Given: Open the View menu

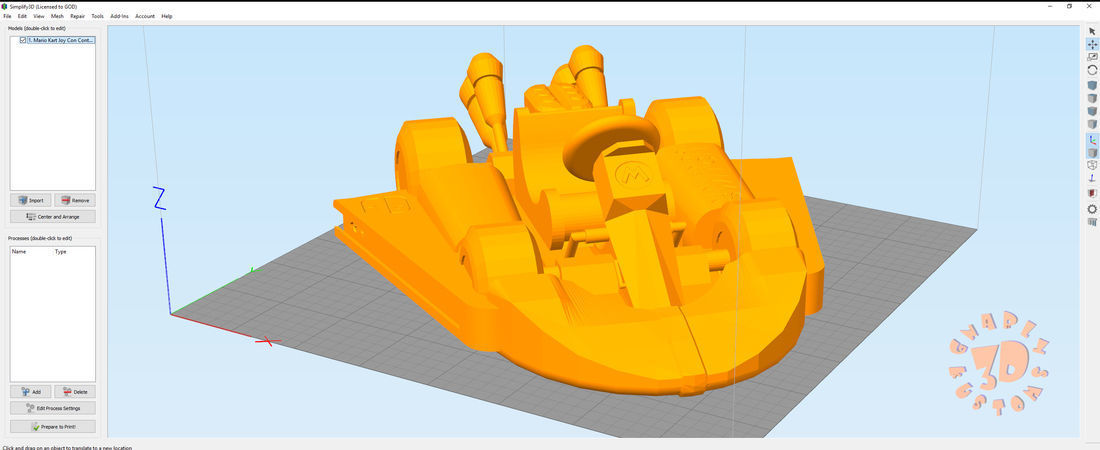Looking at the screenshot, I should [x=39, y=16].
